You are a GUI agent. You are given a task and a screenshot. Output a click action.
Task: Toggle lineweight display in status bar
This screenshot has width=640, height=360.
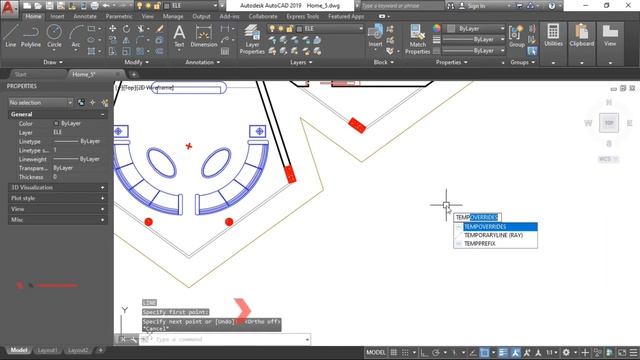click(x=503, y=352)
